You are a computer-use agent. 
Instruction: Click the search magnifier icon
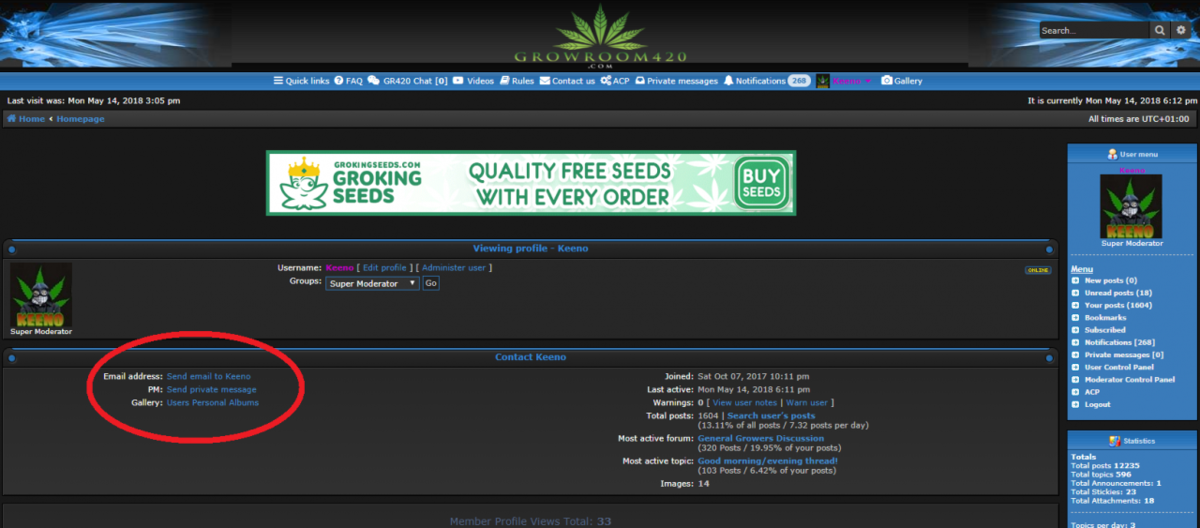click(1160, 31)
